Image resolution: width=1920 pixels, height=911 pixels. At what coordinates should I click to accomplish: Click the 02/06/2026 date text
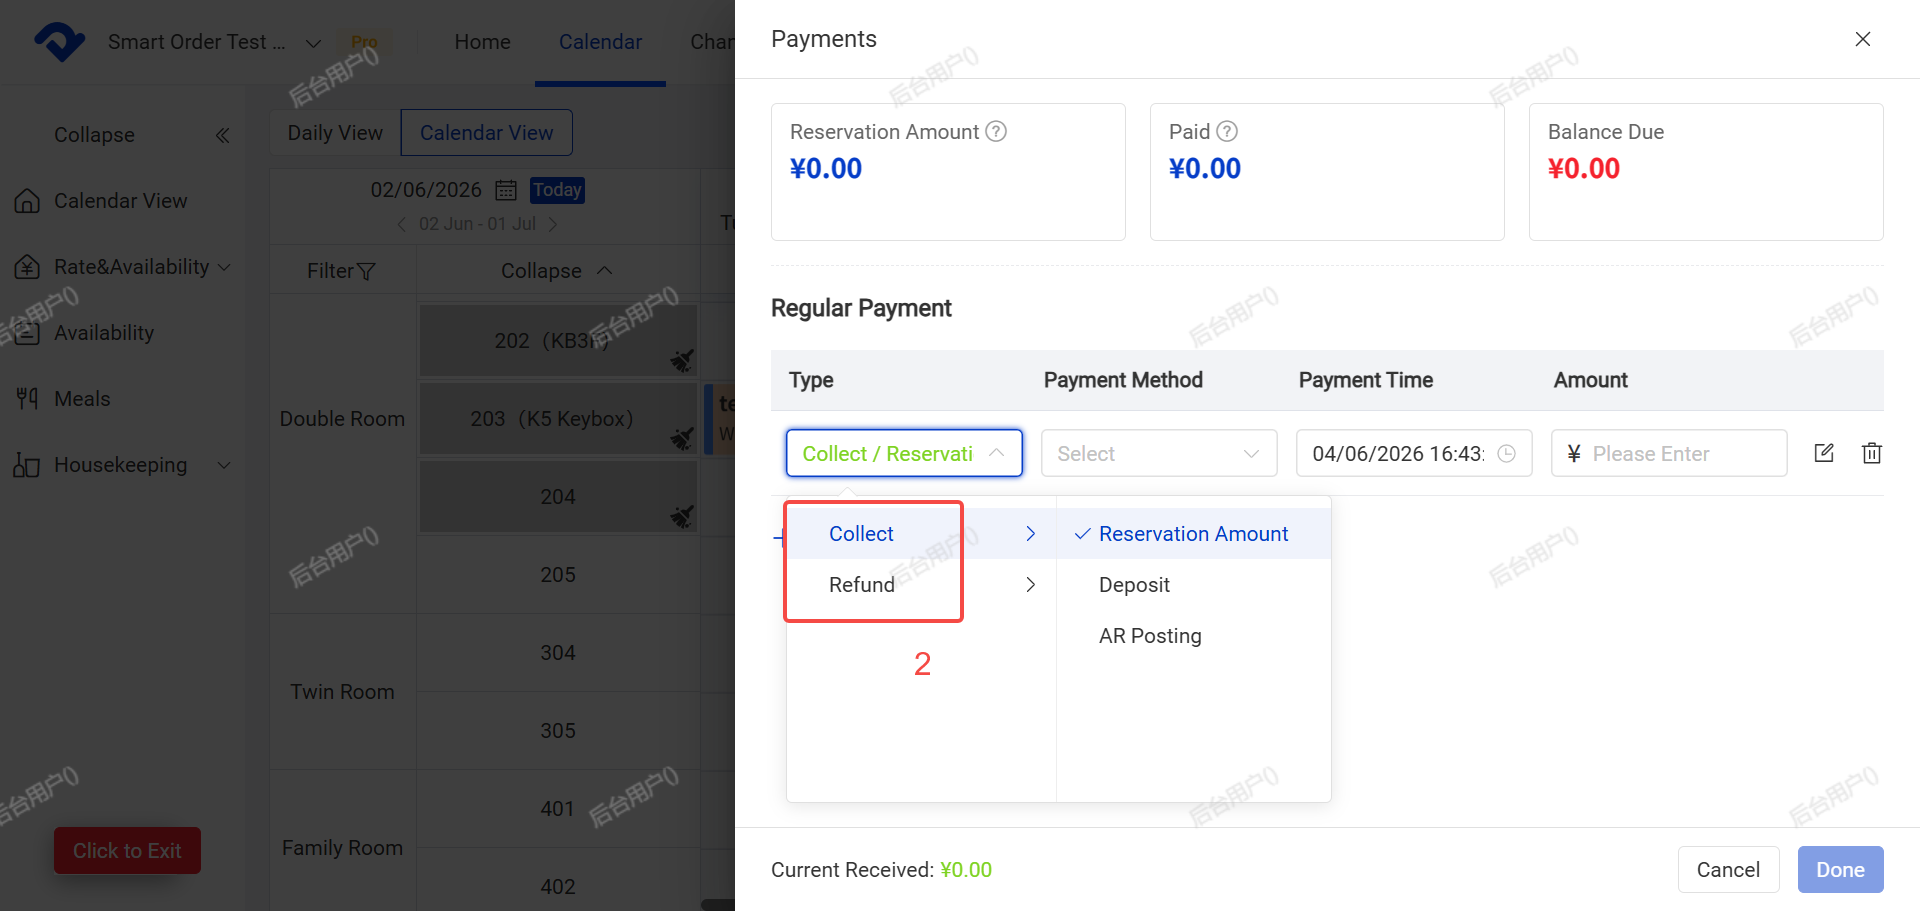[426, 190]
